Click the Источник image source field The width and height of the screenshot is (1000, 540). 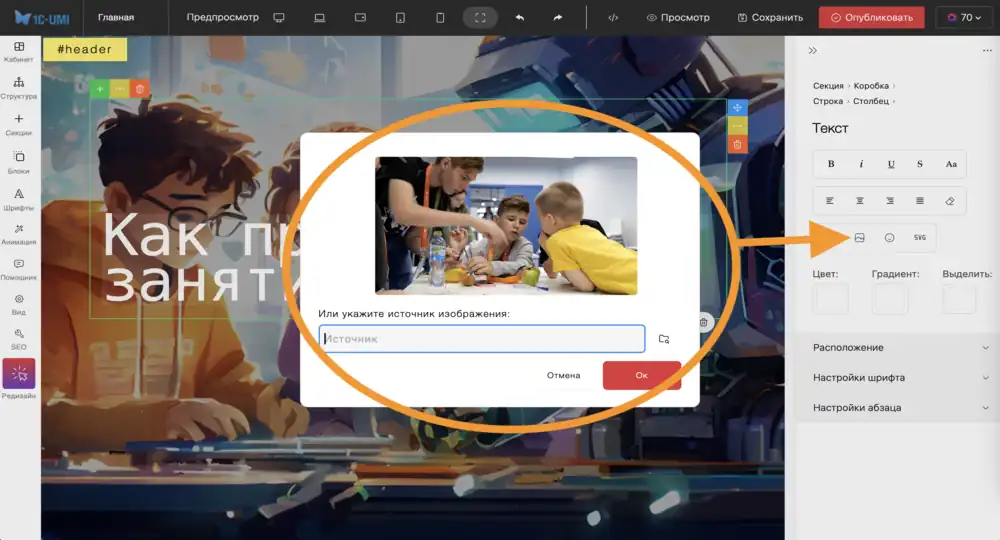482,340
